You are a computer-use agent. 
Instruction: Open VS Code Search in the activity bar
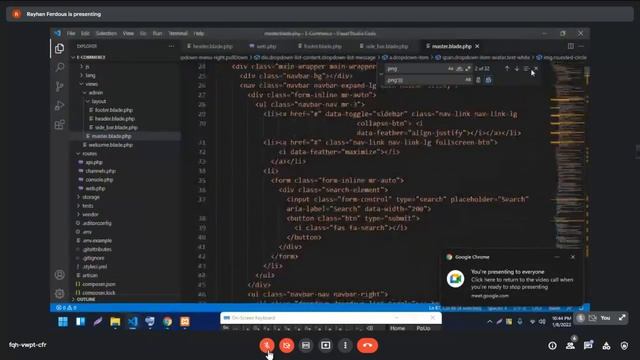tap(60, 67)
